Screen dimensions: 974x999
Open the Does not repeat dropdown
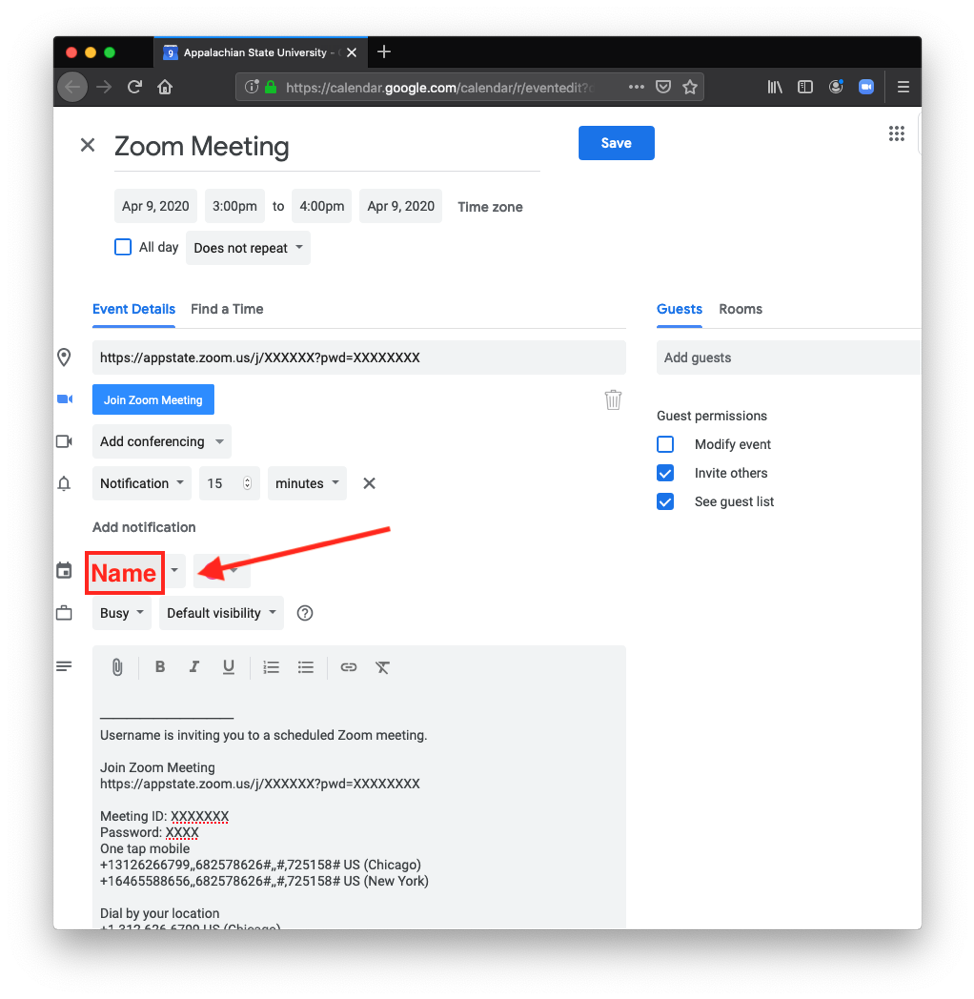point(248,248)
